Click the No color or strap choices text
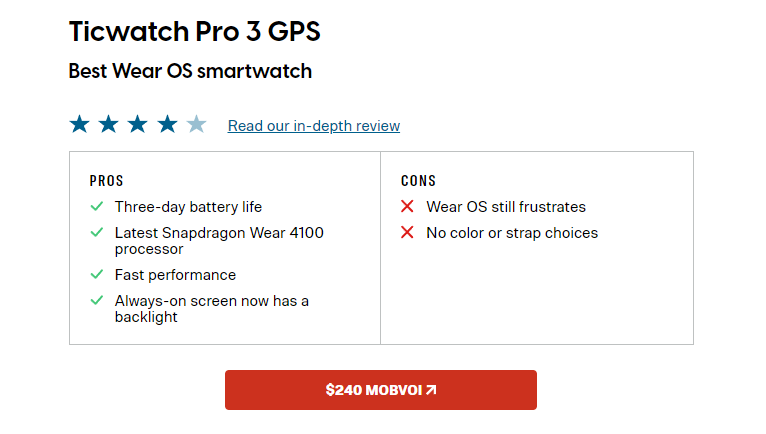The height and width of the screenshot is (434, 766). point(512,233)
